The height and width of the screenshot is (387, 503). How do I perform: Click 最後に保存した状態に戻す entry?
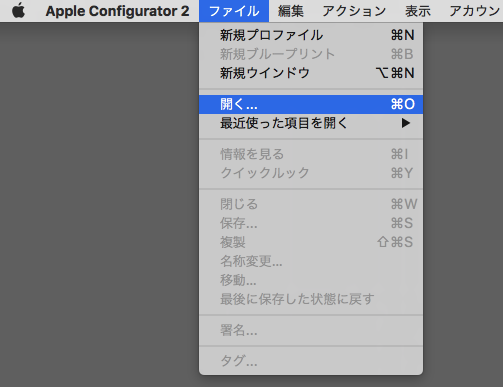point(311,299)
